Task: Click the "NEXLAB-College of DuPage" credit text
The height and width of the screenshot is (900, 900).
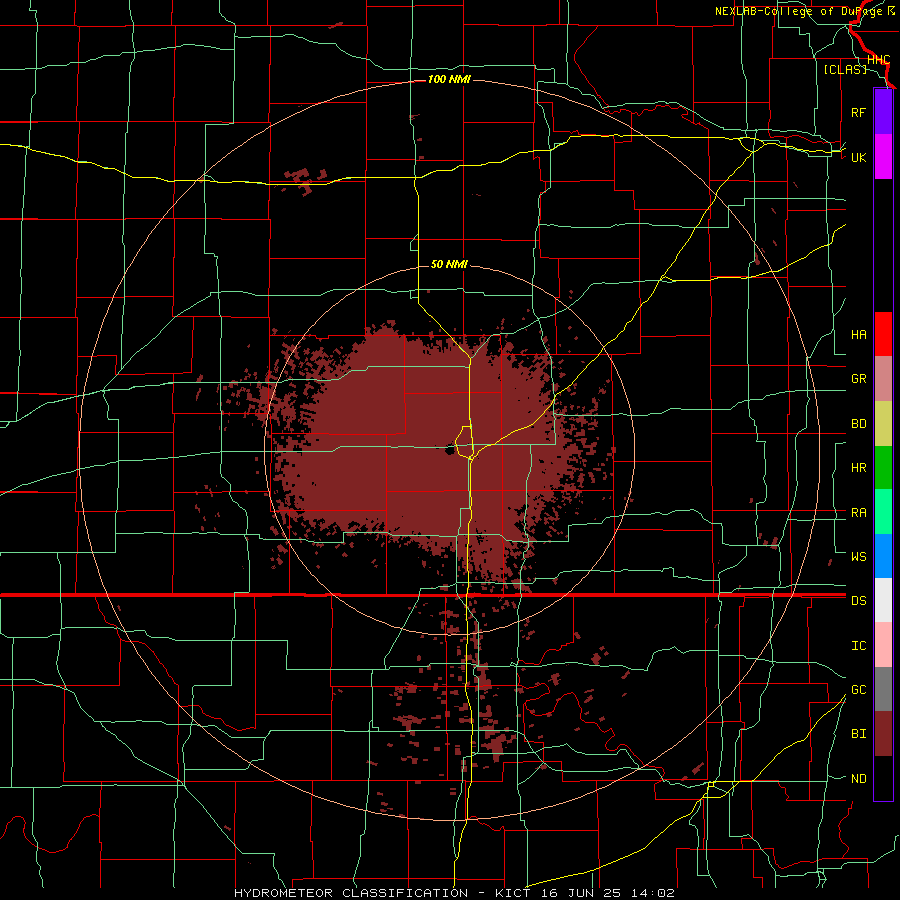Action: point(800,11)
